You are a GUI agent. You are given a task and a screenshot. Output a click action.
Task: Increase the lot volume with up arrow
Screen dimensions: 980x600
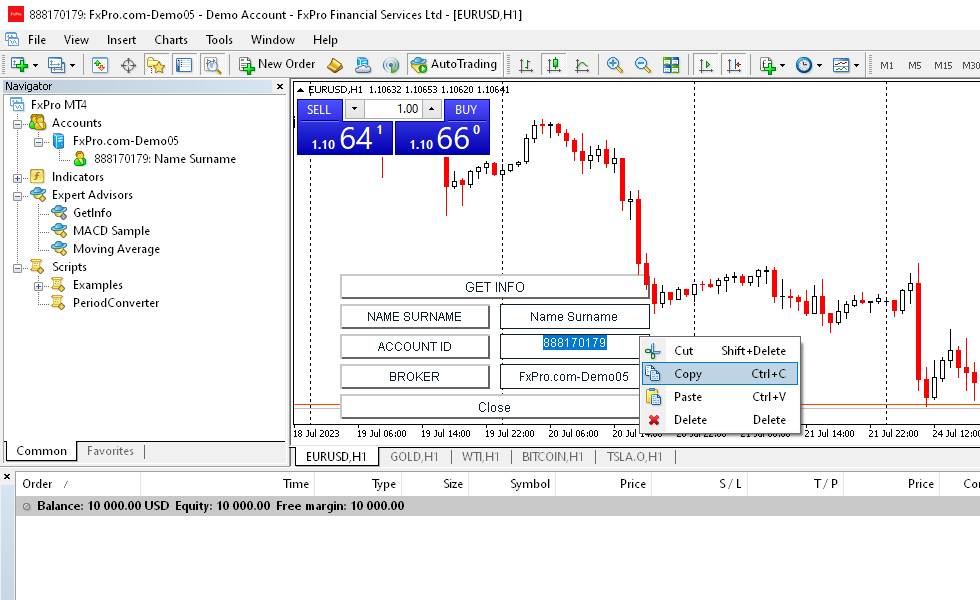(x=431, y=109)
